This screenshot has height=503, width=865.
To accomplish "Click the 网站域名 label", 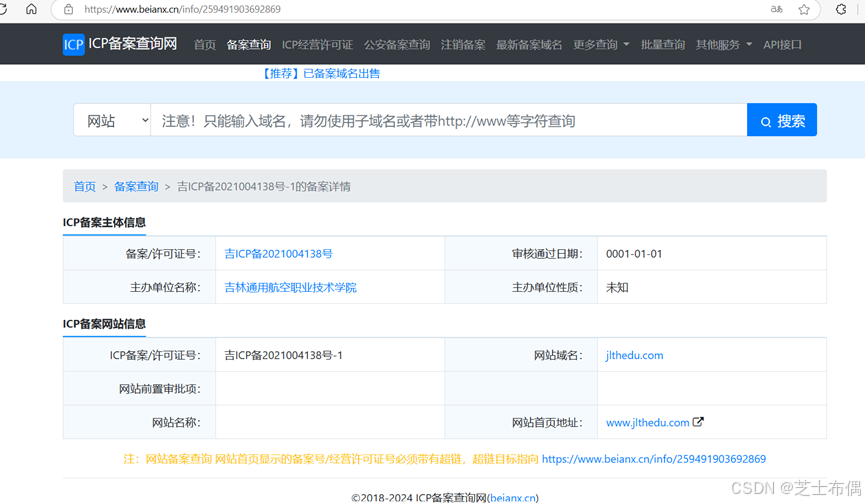I will tap(558, 355).
